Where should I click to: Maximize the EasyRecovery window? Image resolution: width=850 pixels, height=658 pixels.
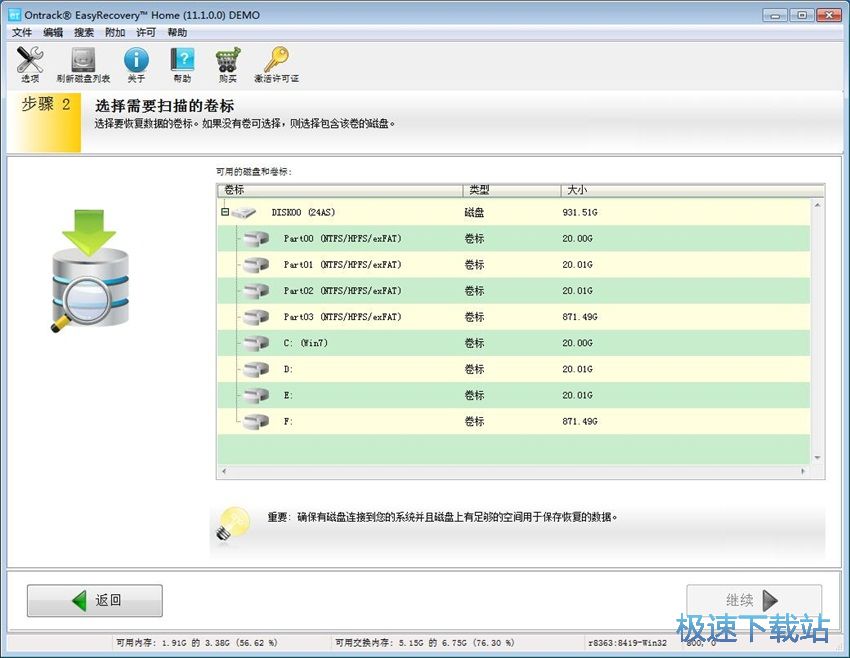(801, 15)
